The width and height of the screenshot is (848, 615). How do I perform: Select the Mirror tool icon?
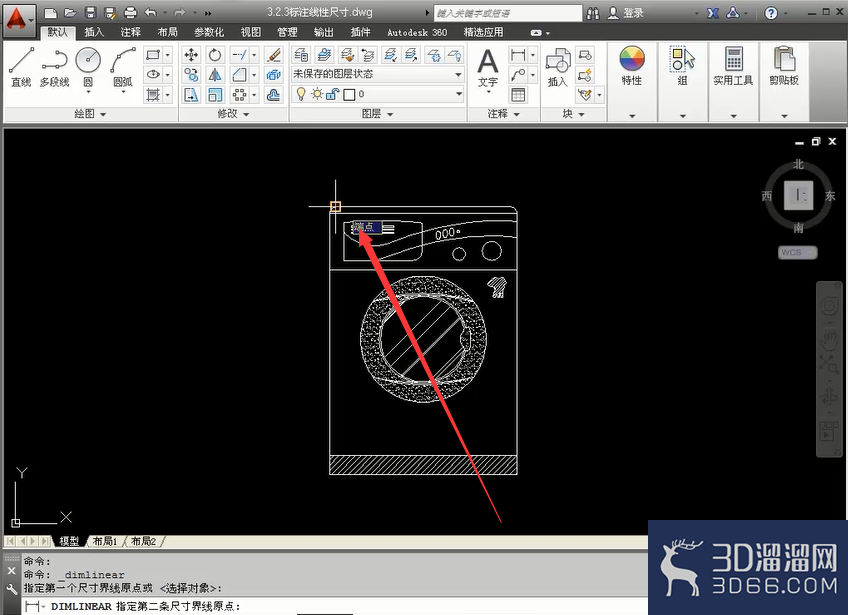(215, 75)
